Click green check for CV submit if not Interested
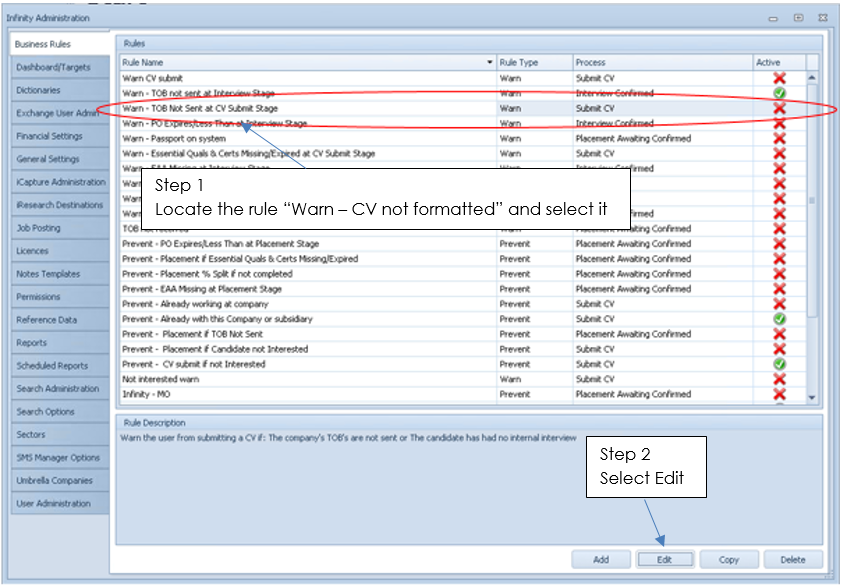The height and width of the screenshot is (585, 843). click(779, 365)
